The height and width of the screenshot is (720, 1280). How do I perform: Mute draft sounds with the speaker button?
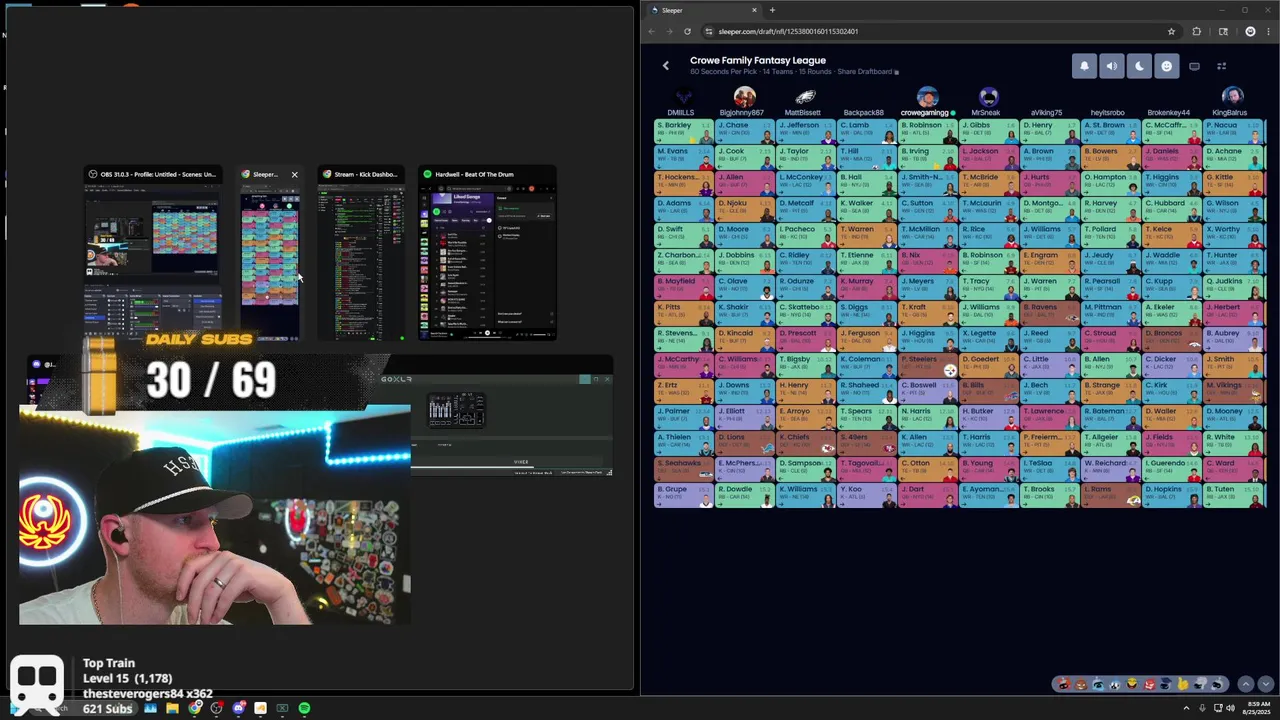pyautogui.click(x=1112, y=66)
